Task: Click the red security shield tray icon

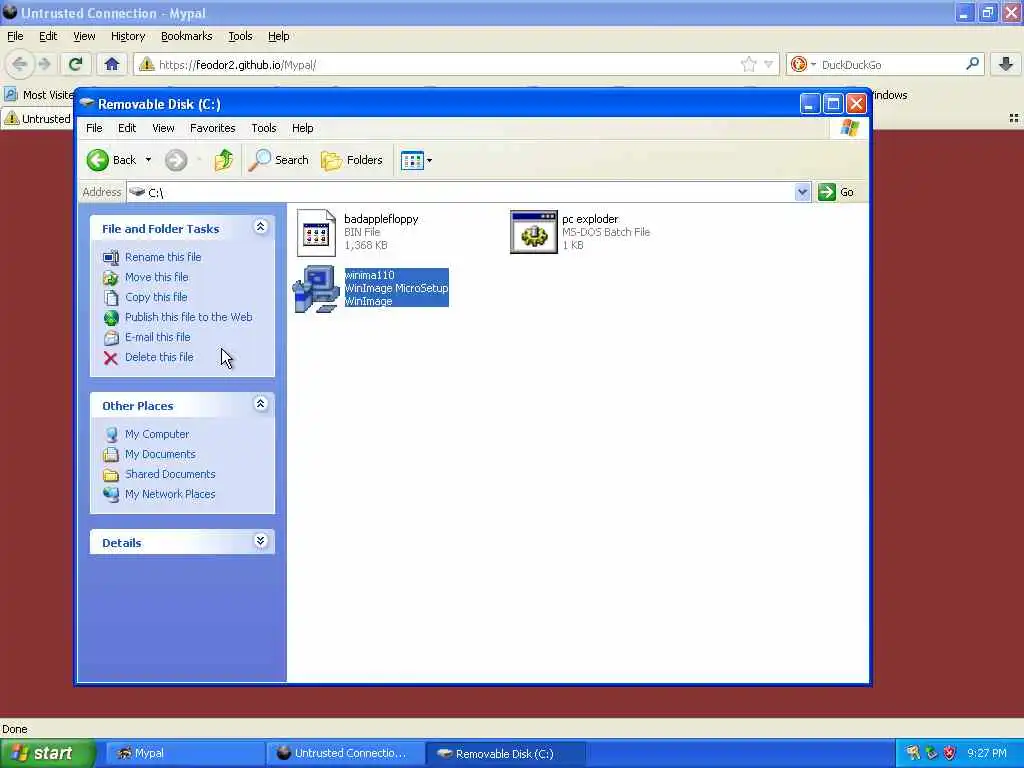Action: click(950, 753)
